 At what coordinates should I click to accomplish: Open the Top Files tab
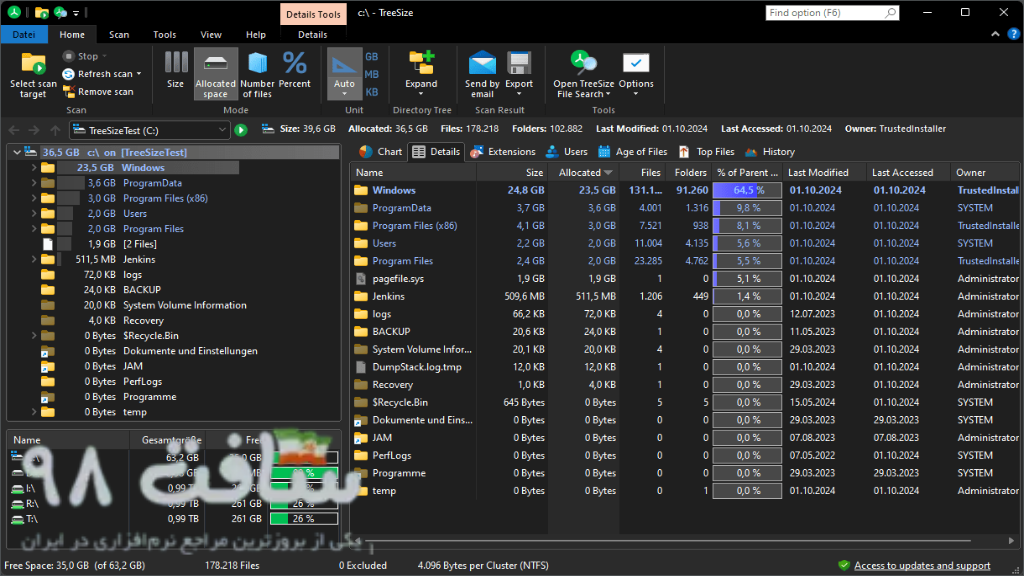coord(707,152)
